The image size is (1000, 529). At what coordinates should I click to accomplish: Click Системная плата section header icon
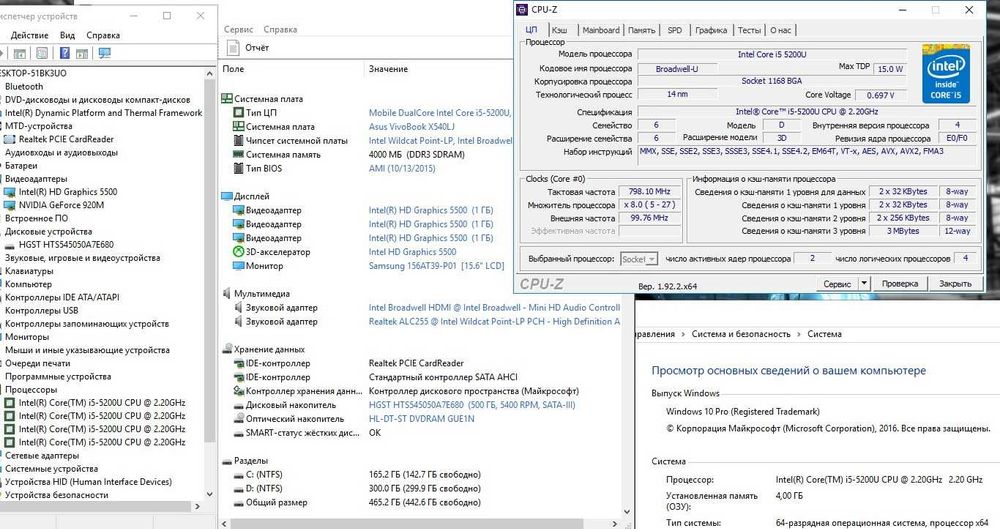[226, 99]
